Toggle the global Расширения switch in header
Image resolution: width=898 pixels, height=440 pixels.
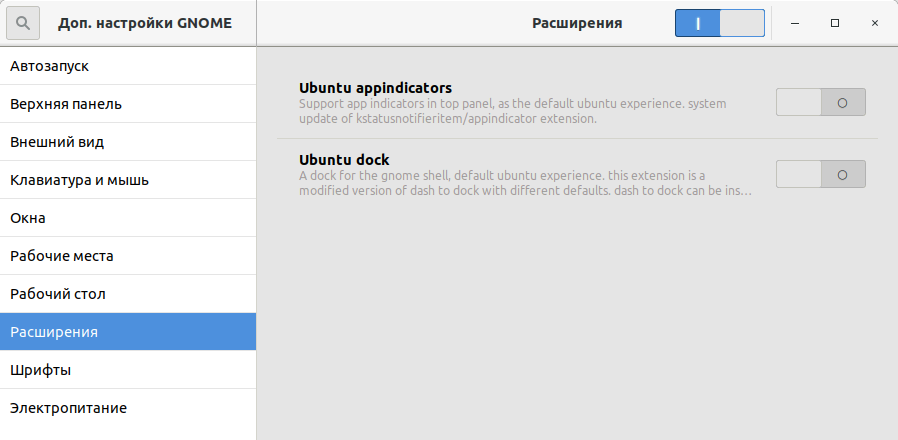click(719, 23)
